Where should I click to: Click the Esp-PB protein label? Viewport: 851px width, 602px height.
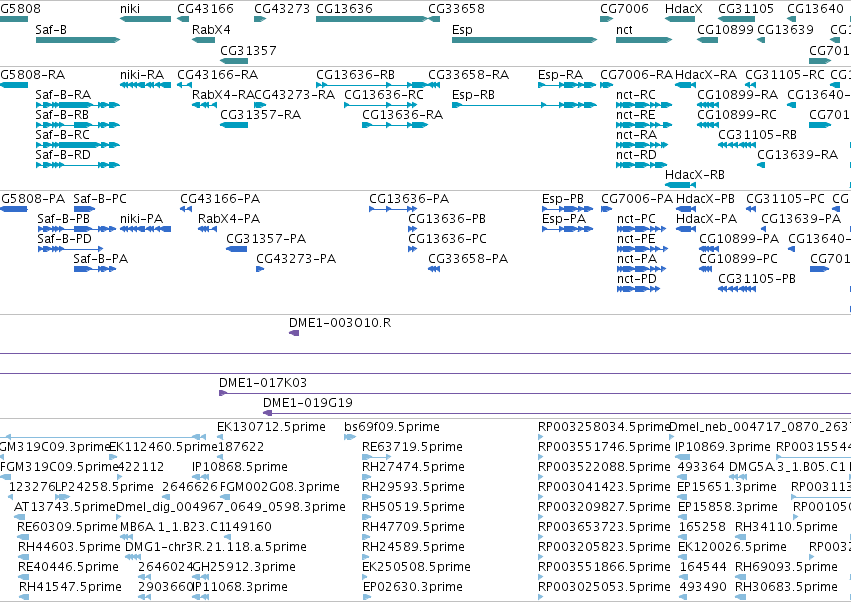(563, 199)
